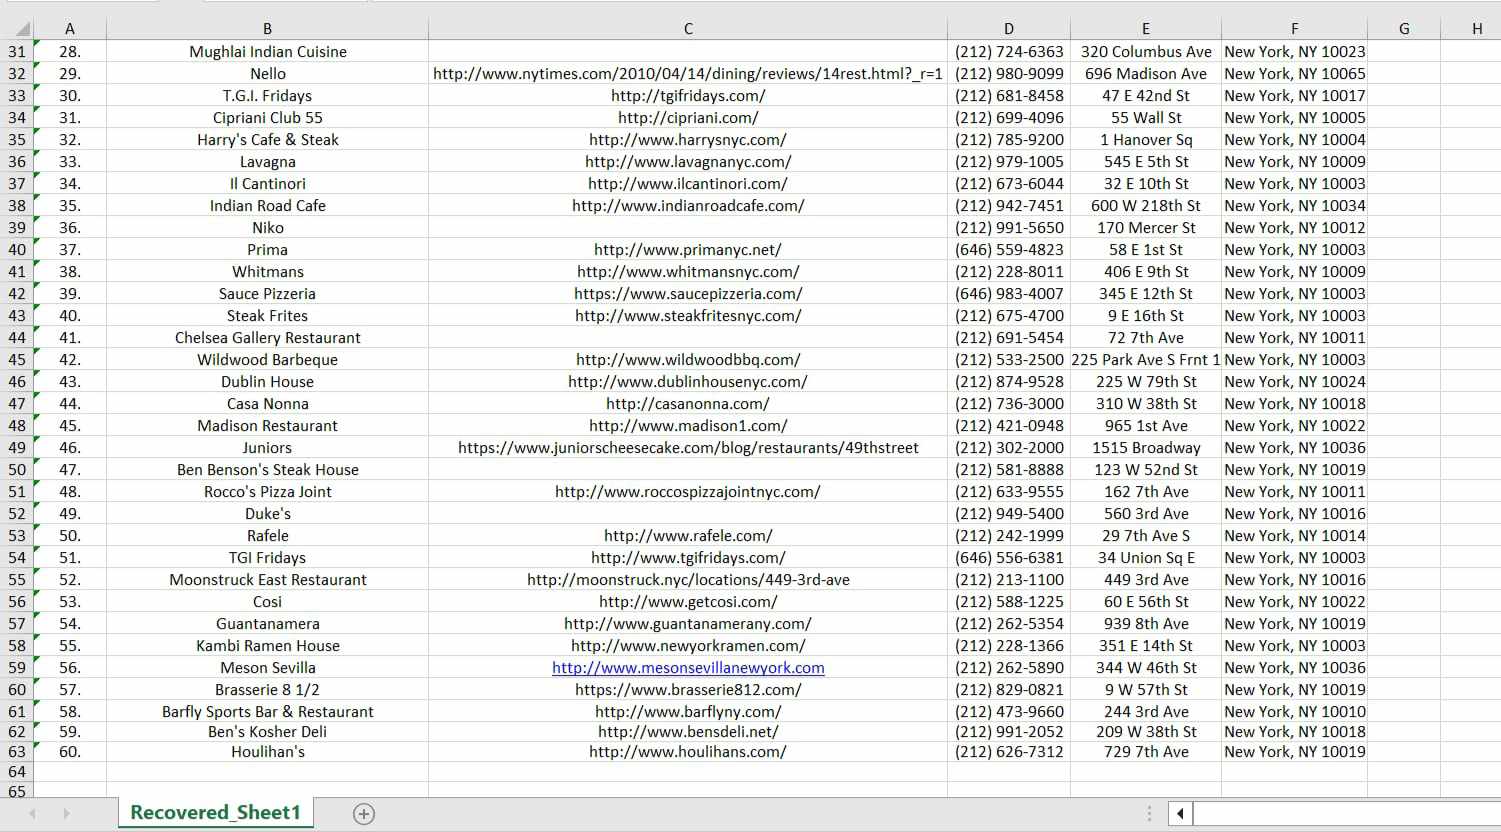1501x832 pixels.
Task: Click the Select All corner triangle
Action: tap(23, 29)
